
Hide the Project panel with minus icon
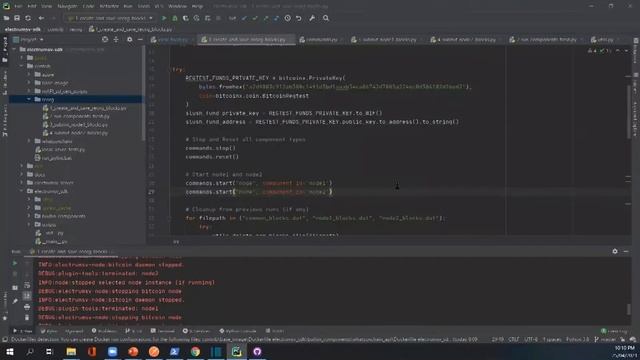tap(140, 39)
